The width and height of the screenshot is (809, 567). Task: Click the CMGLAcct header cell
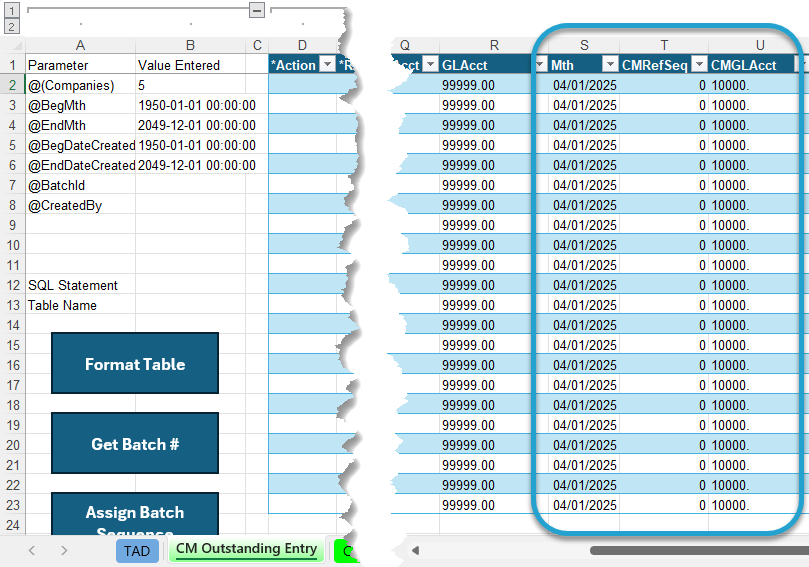pos(751,65)
